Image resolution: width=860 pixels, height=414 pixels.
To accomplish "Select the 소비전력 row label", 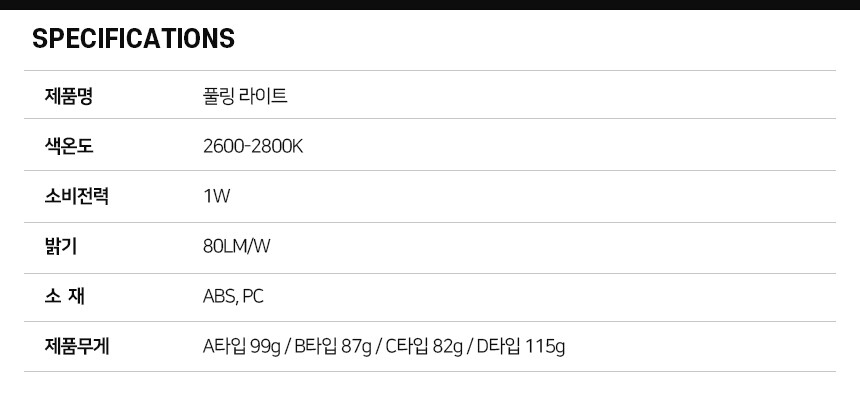I will 76,196.
